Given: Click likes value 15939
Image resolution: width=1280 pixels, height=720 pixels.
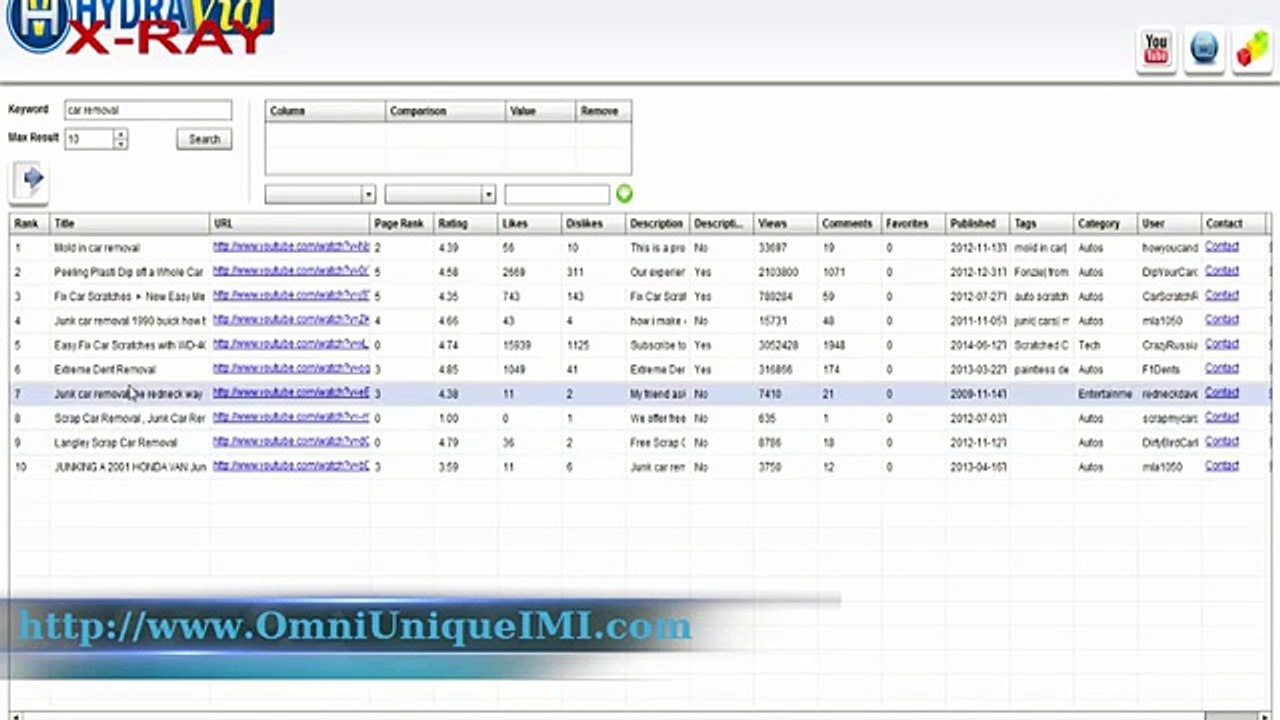Looking at the screenshot, I should pyautogui.click(x=517, y=345).
